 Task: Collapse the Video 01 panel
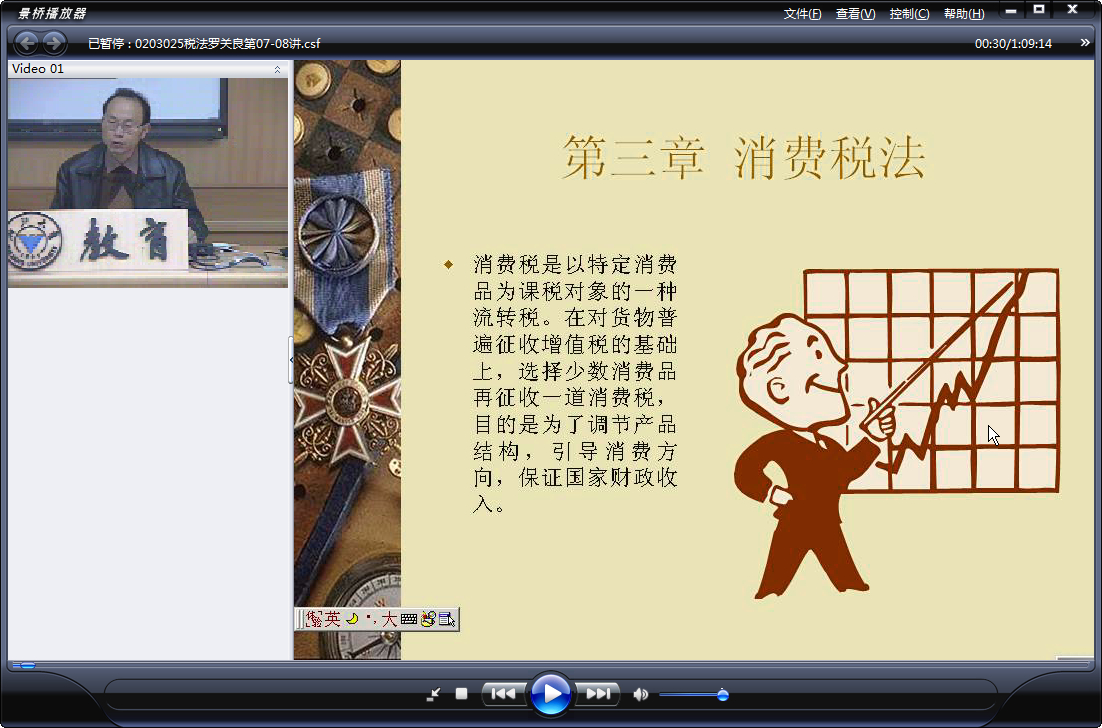tap(278, 69)
